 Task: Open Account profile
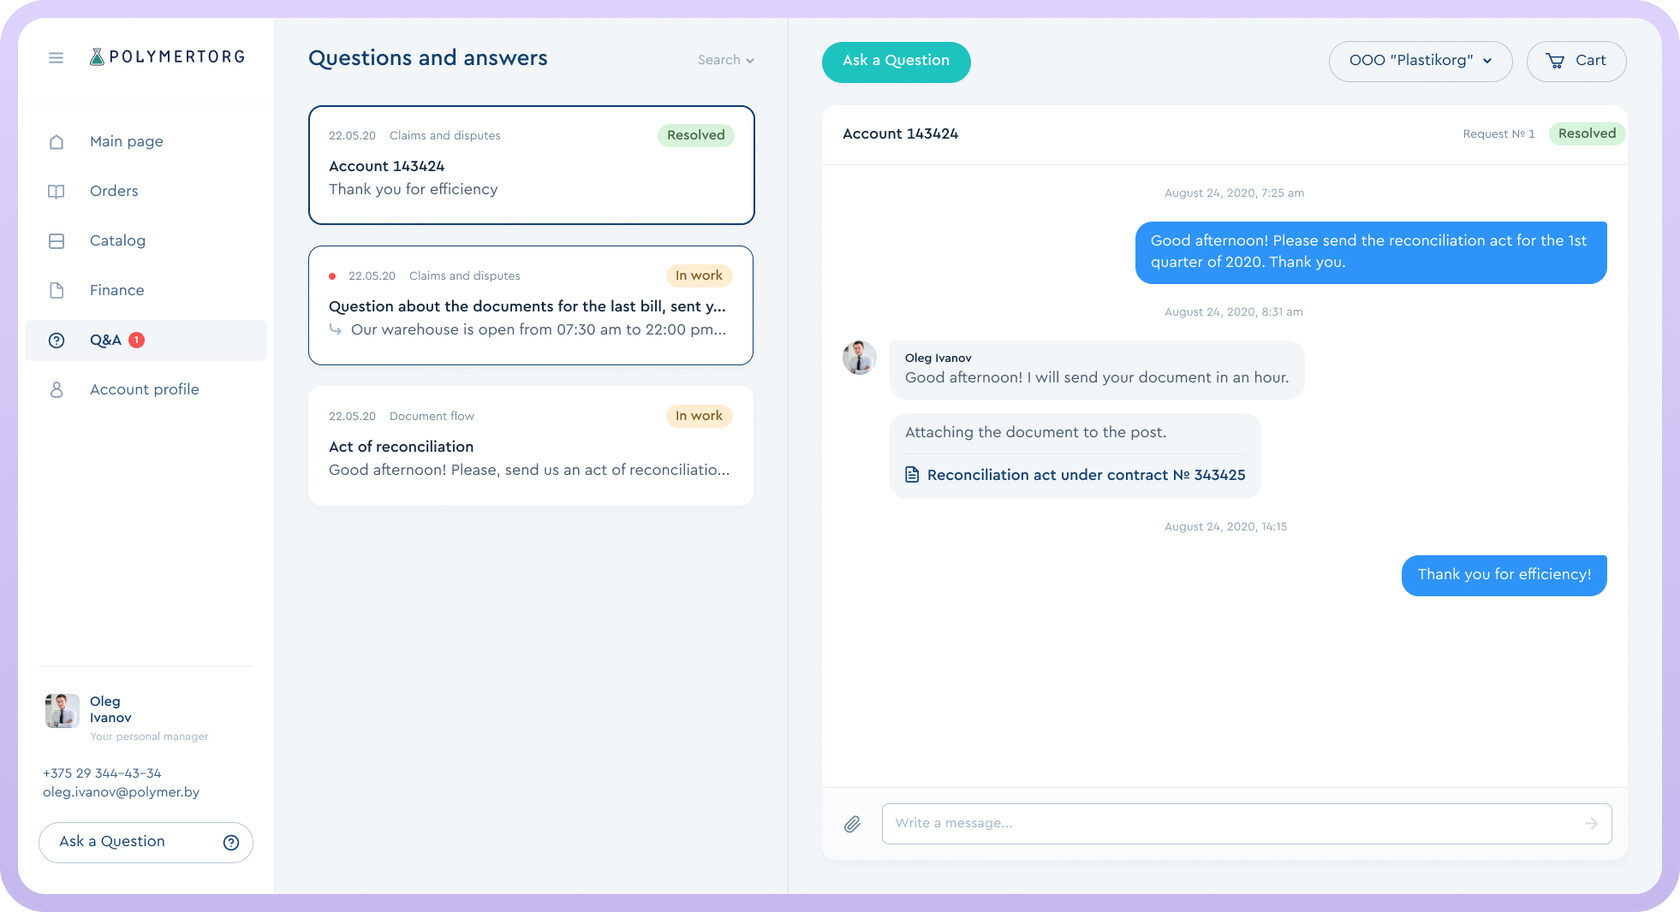click(144, 390)
